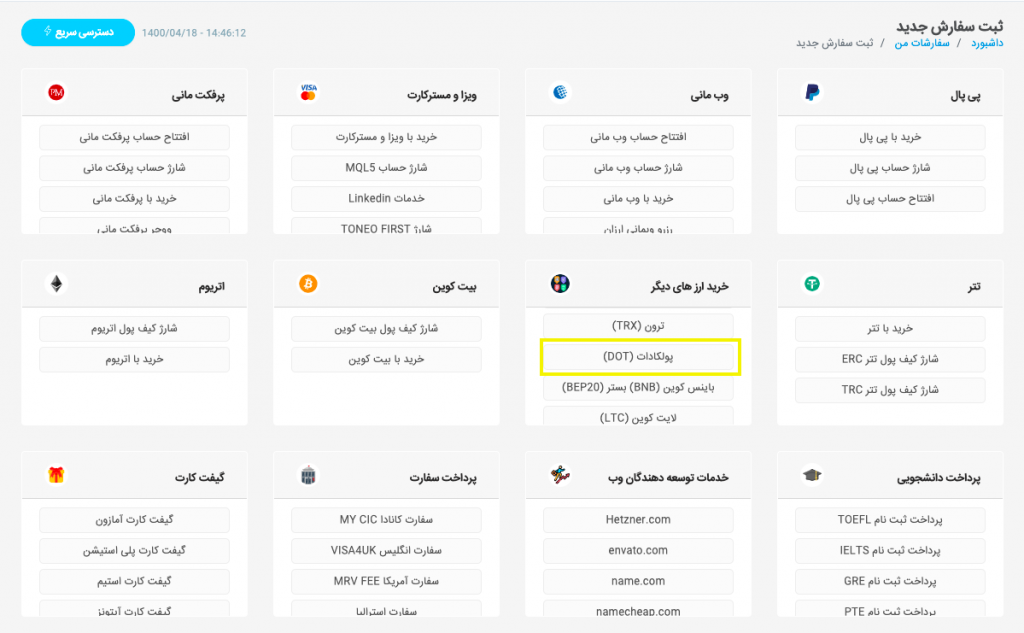Select شارژ حساب پی پال option

[x=890, y=168]
